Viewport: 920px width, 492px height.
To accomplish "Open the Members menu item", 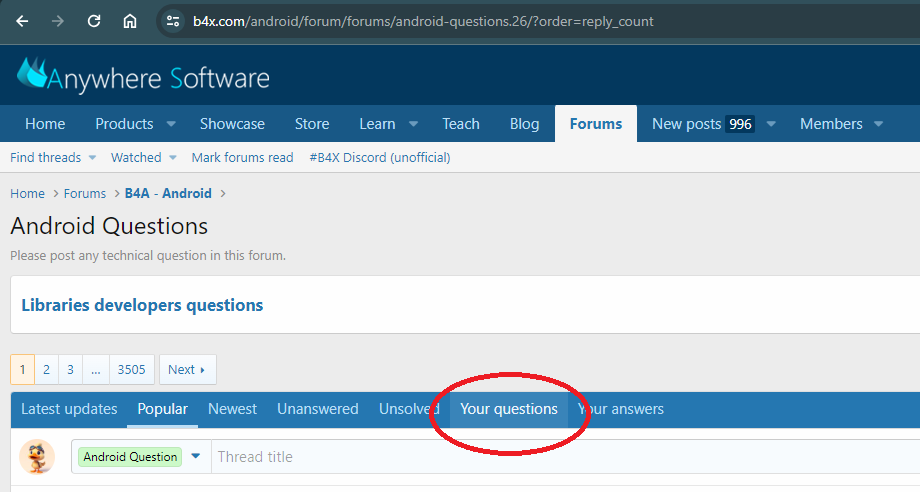I will pyautogui.click(x=831, y=124).
